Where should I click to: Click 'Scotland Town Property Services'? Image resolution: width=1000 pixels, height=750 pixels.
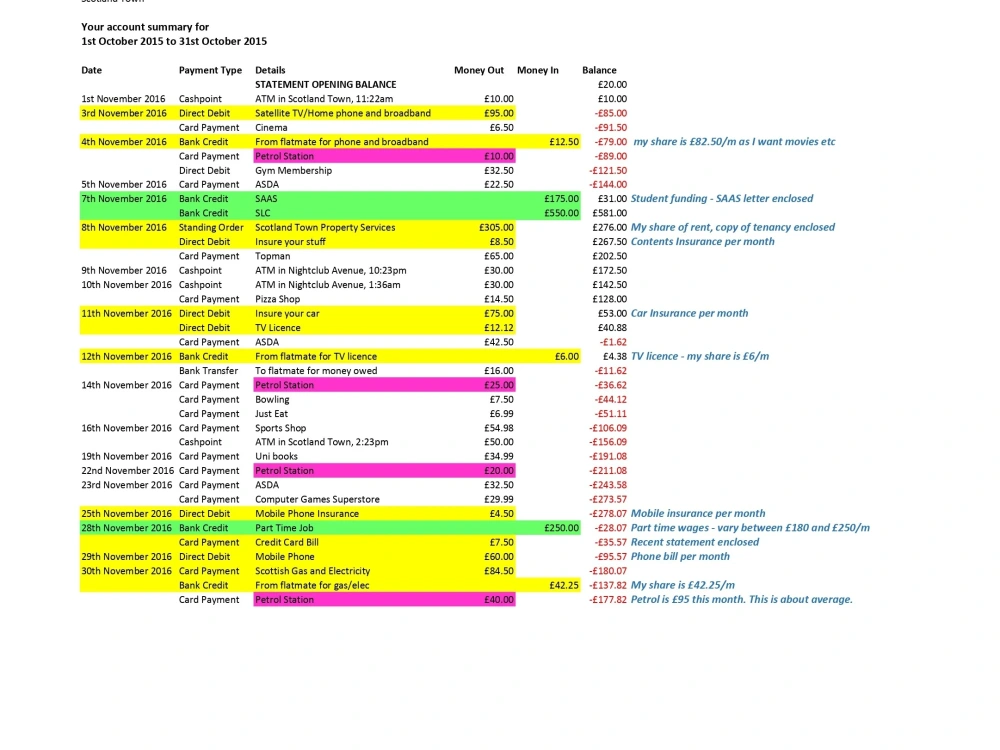pyautogui.click(x=325, y=227)
